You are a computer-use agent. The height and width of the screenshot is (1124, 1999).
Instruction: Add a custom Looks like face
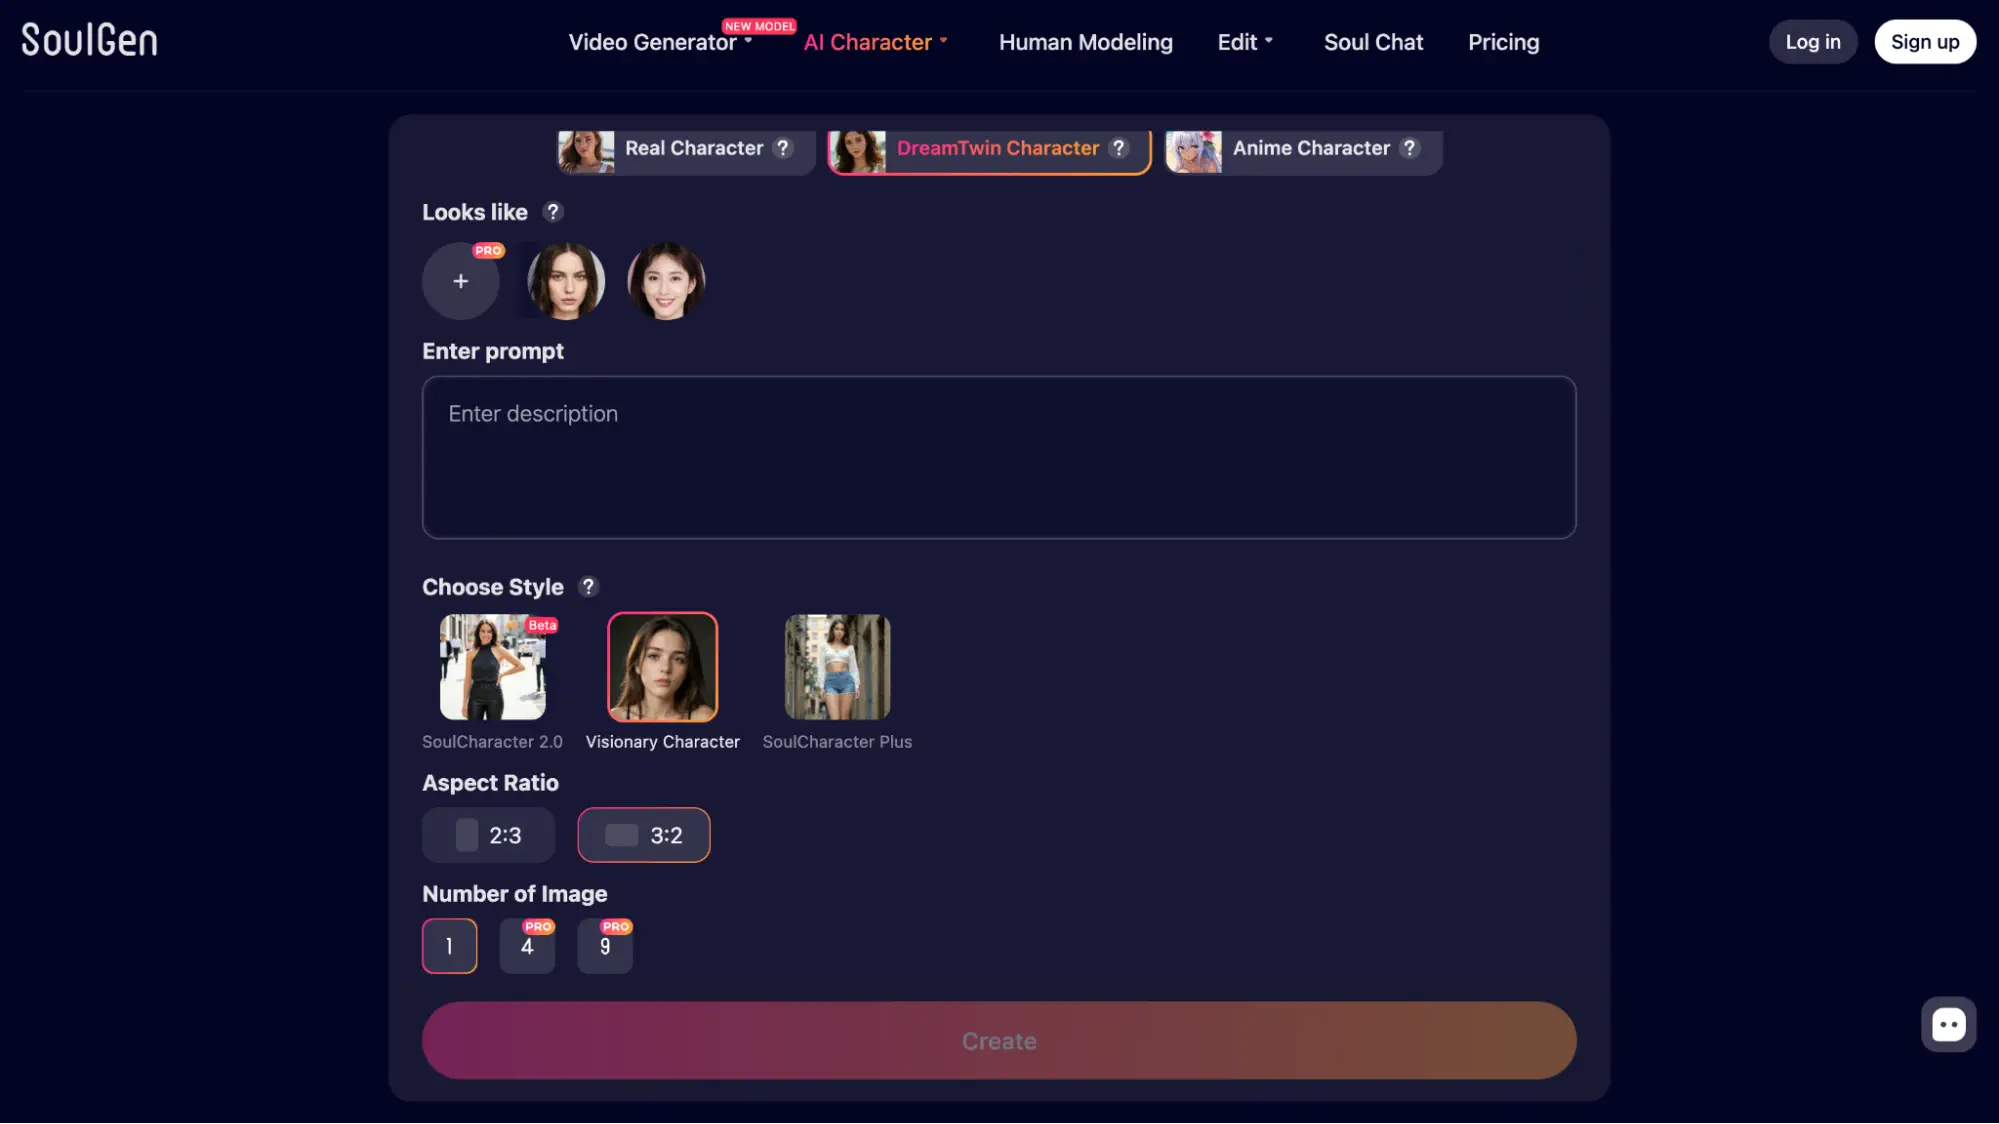[x=460, y=281]
